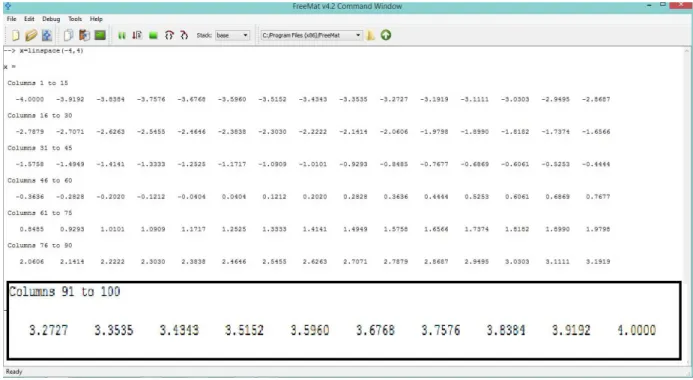Click the value -1.6566
This screenshot has height=380, width=693.
click(x=596, y=132)
